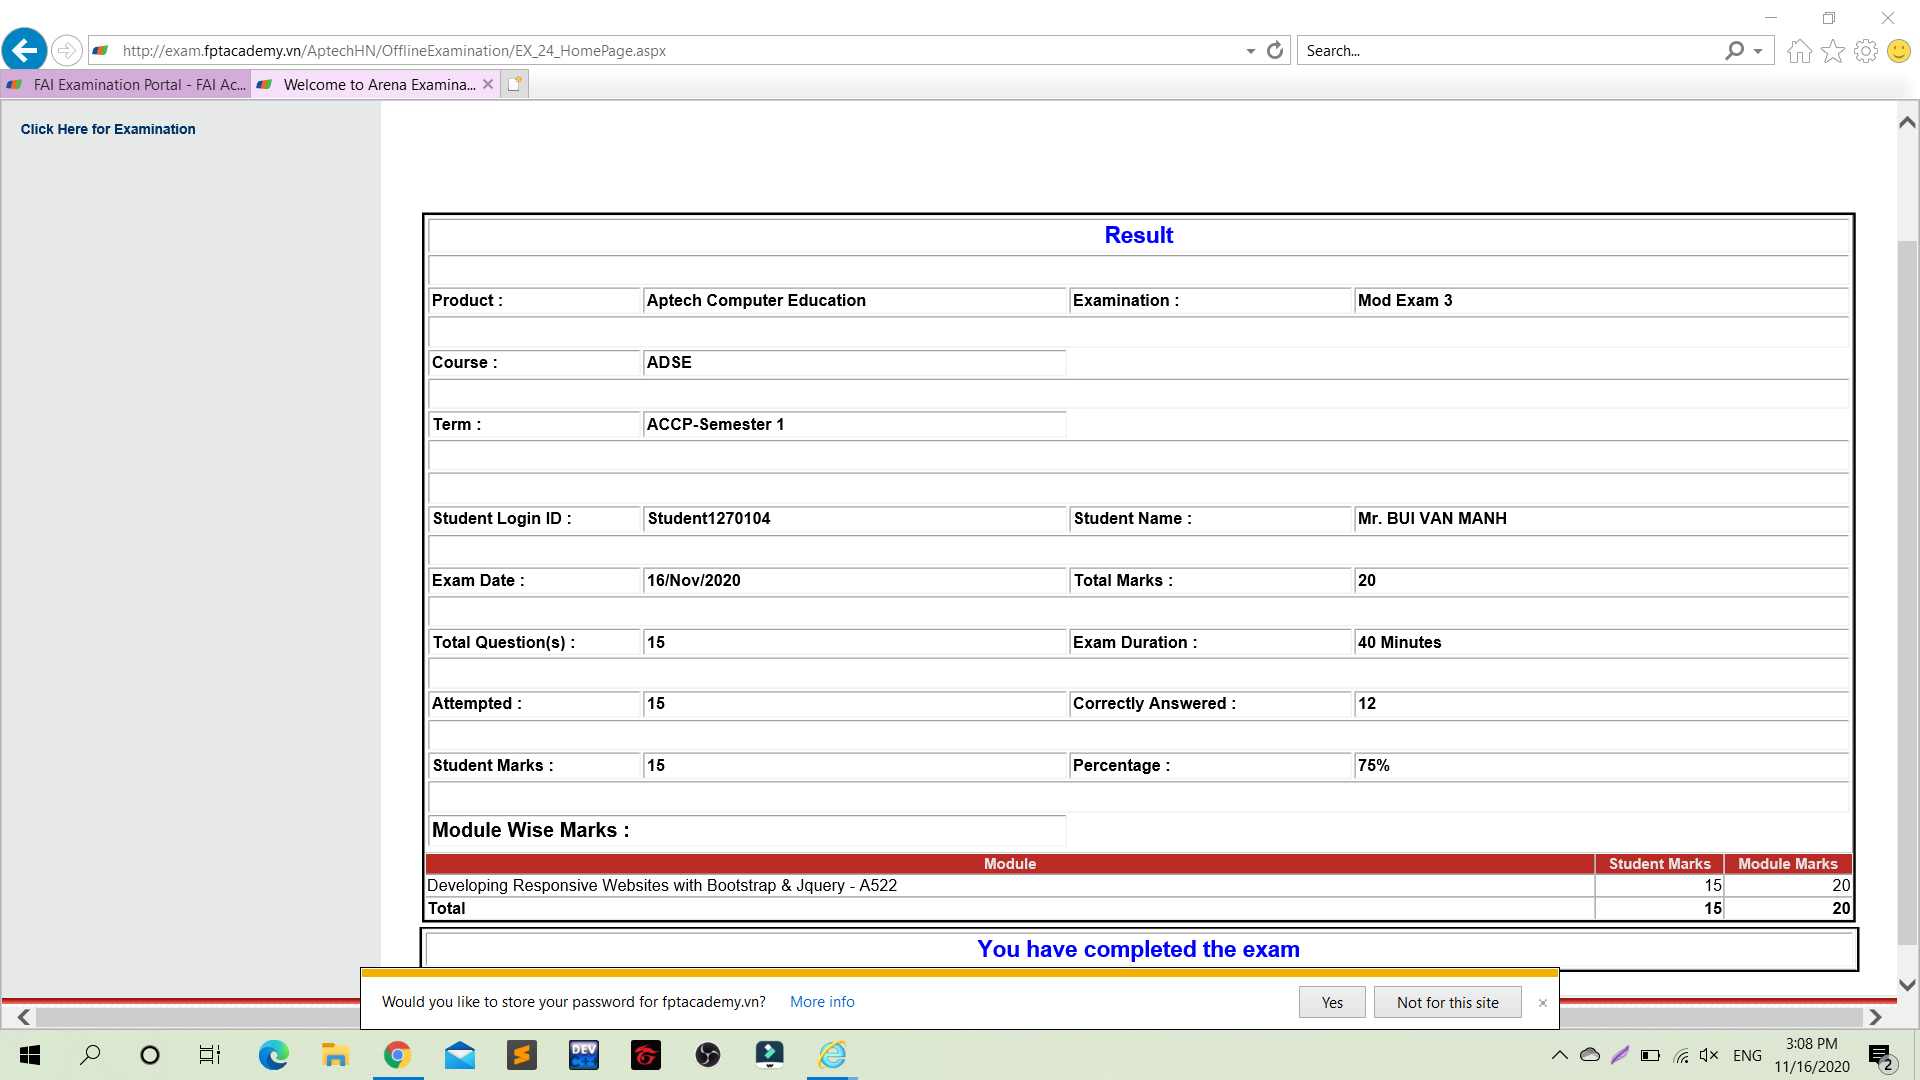Click the muted volume tray icon
This screenshot has height=1080, width=1920.
1709,1055
